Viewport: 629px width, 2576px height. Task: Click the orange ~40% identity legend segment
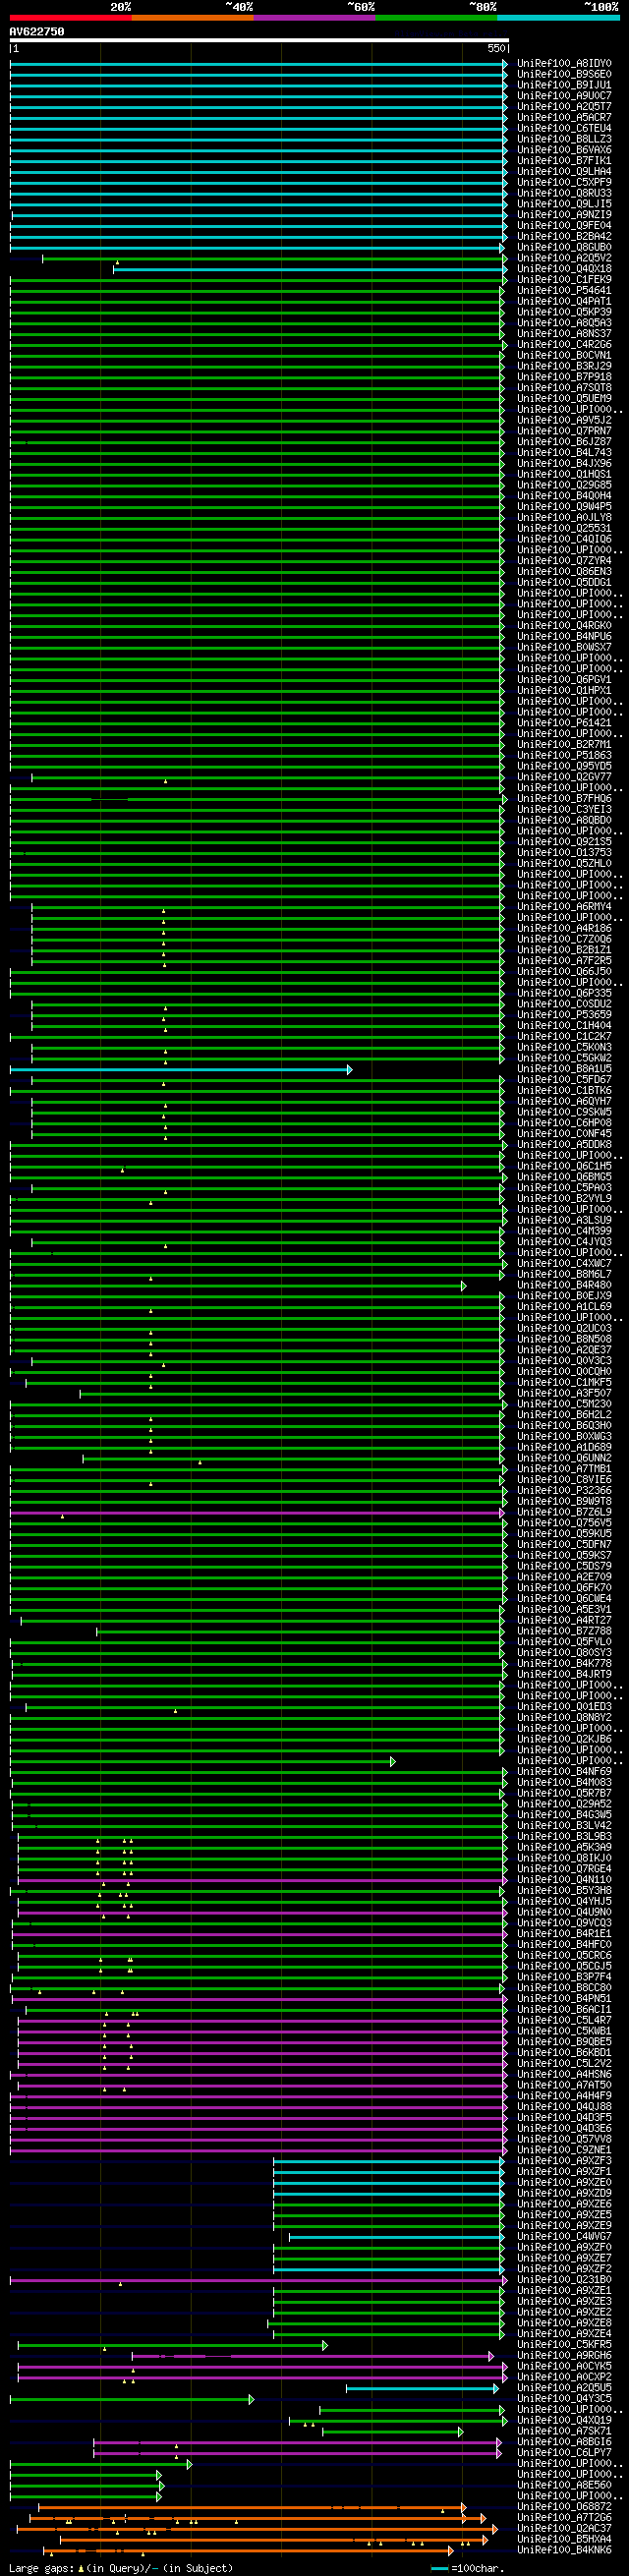coord(192,17)
